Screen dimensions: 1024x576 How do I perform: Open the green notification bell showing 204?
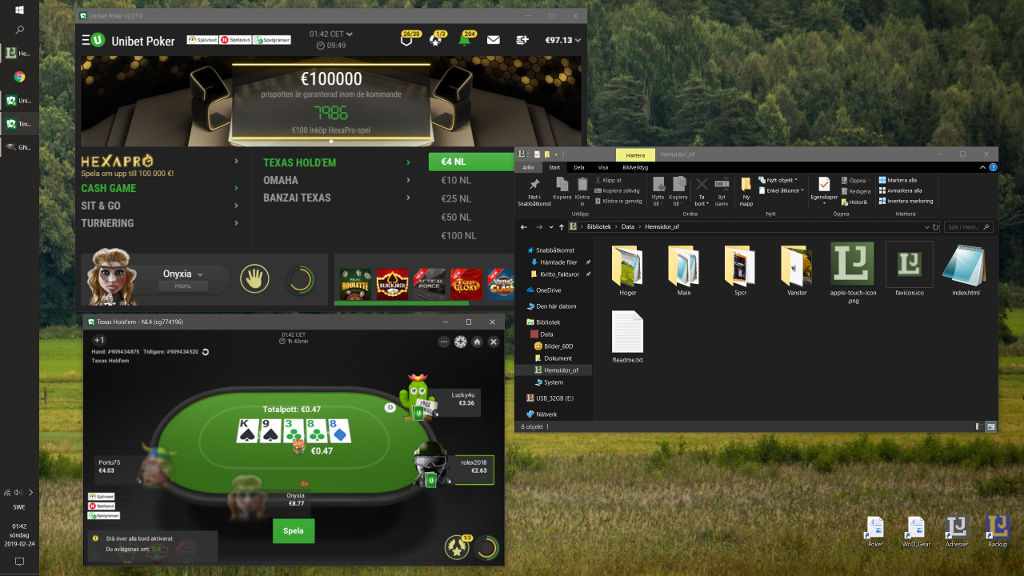coord(465,39)
